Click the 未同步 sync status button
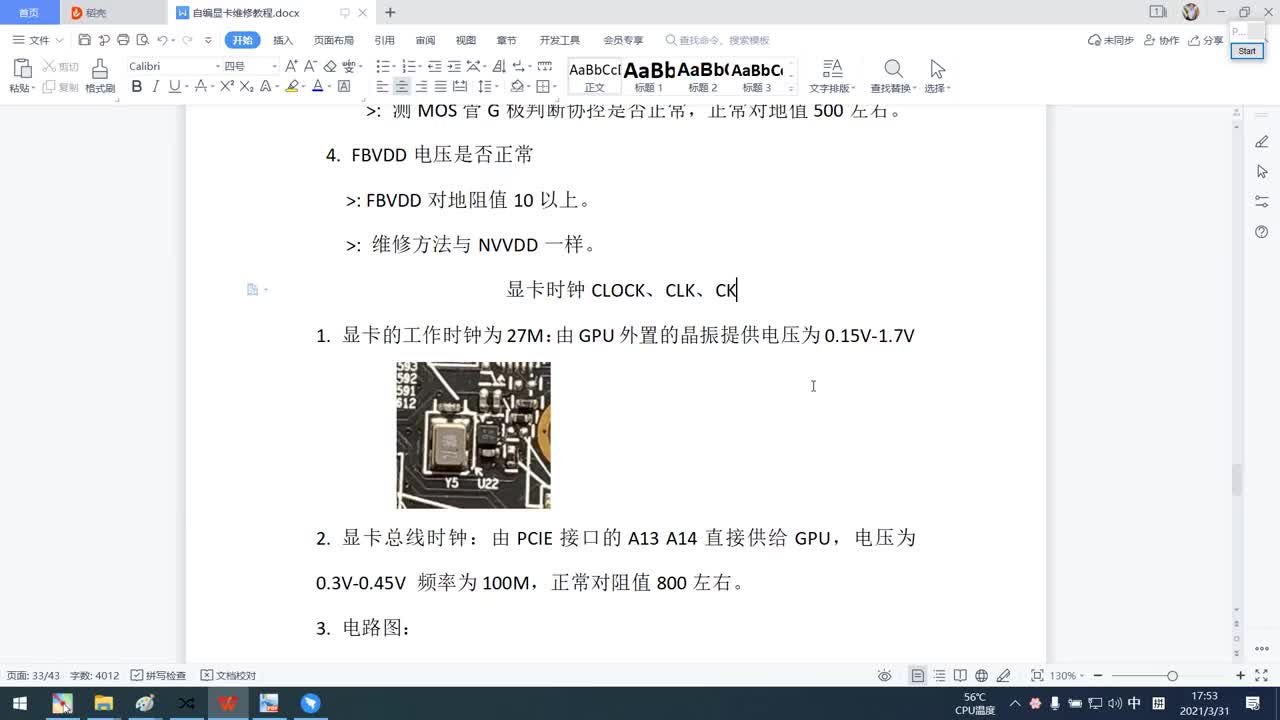The width and height of the screenshot is (1280, 720). pyautogui.click(x=1111, y=40)
